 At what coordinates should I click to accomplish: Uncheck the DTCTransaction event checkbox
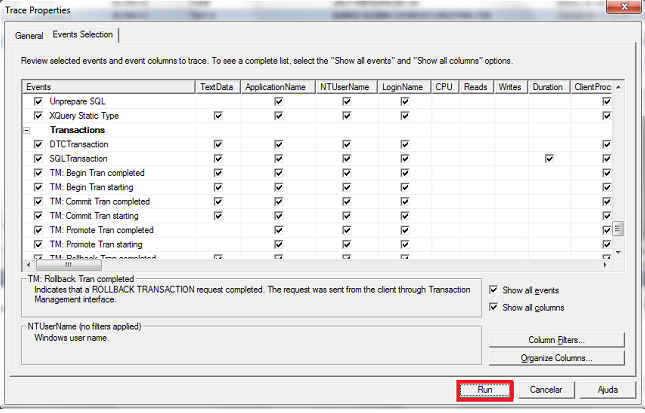[38, 144]
